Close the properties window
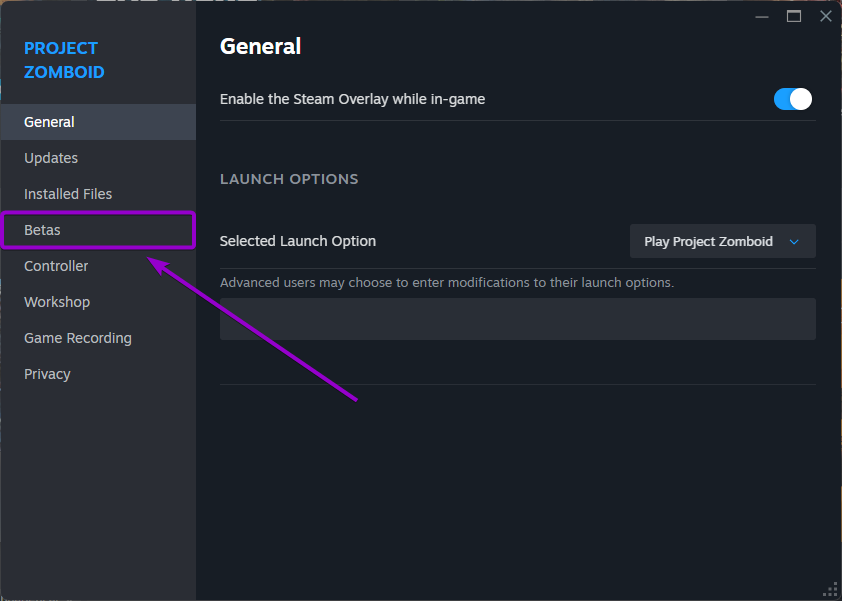This screenshot has width=842, height=601. coord(826,17)
